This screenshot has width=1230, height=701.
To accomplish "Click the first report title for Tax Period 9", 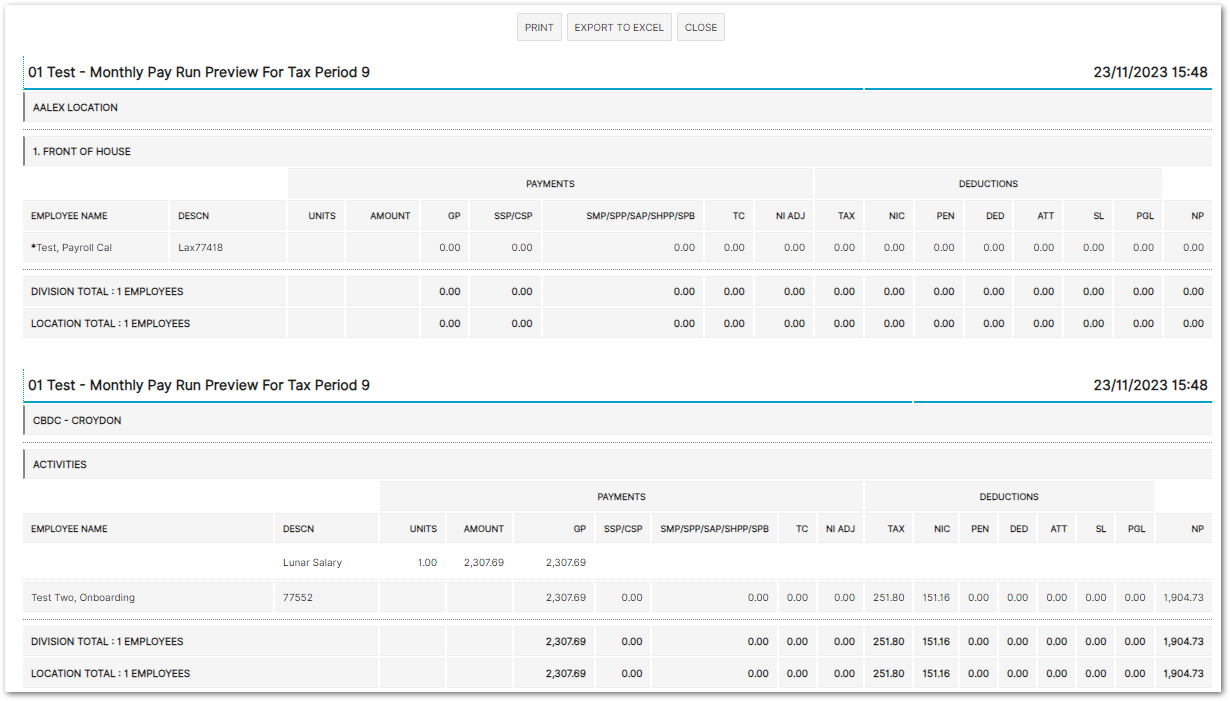I will pyautogui.click(x=199, y=72).
